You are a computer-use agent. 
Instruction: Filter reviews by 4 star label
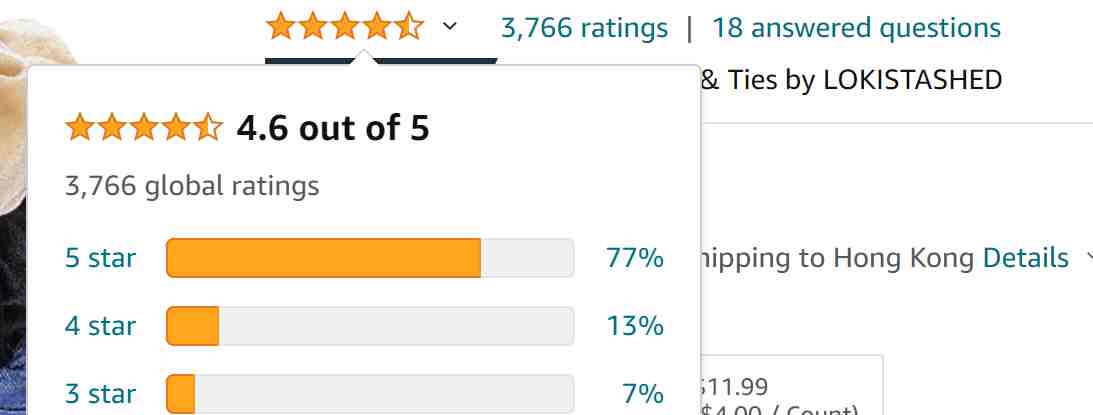(100, 326)
